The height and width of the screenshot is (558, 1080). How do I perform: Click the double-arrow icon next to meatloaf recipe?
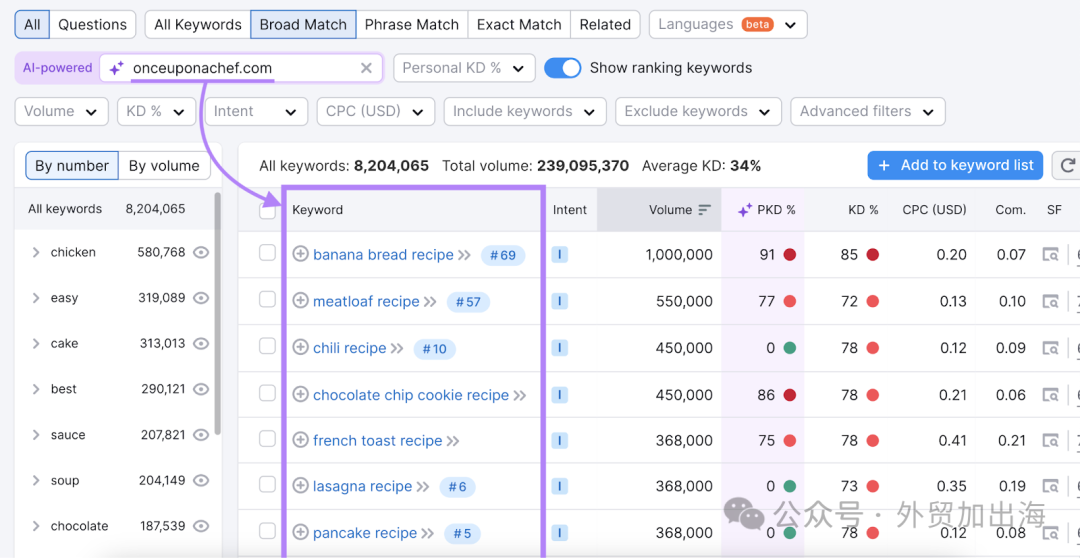430,302
